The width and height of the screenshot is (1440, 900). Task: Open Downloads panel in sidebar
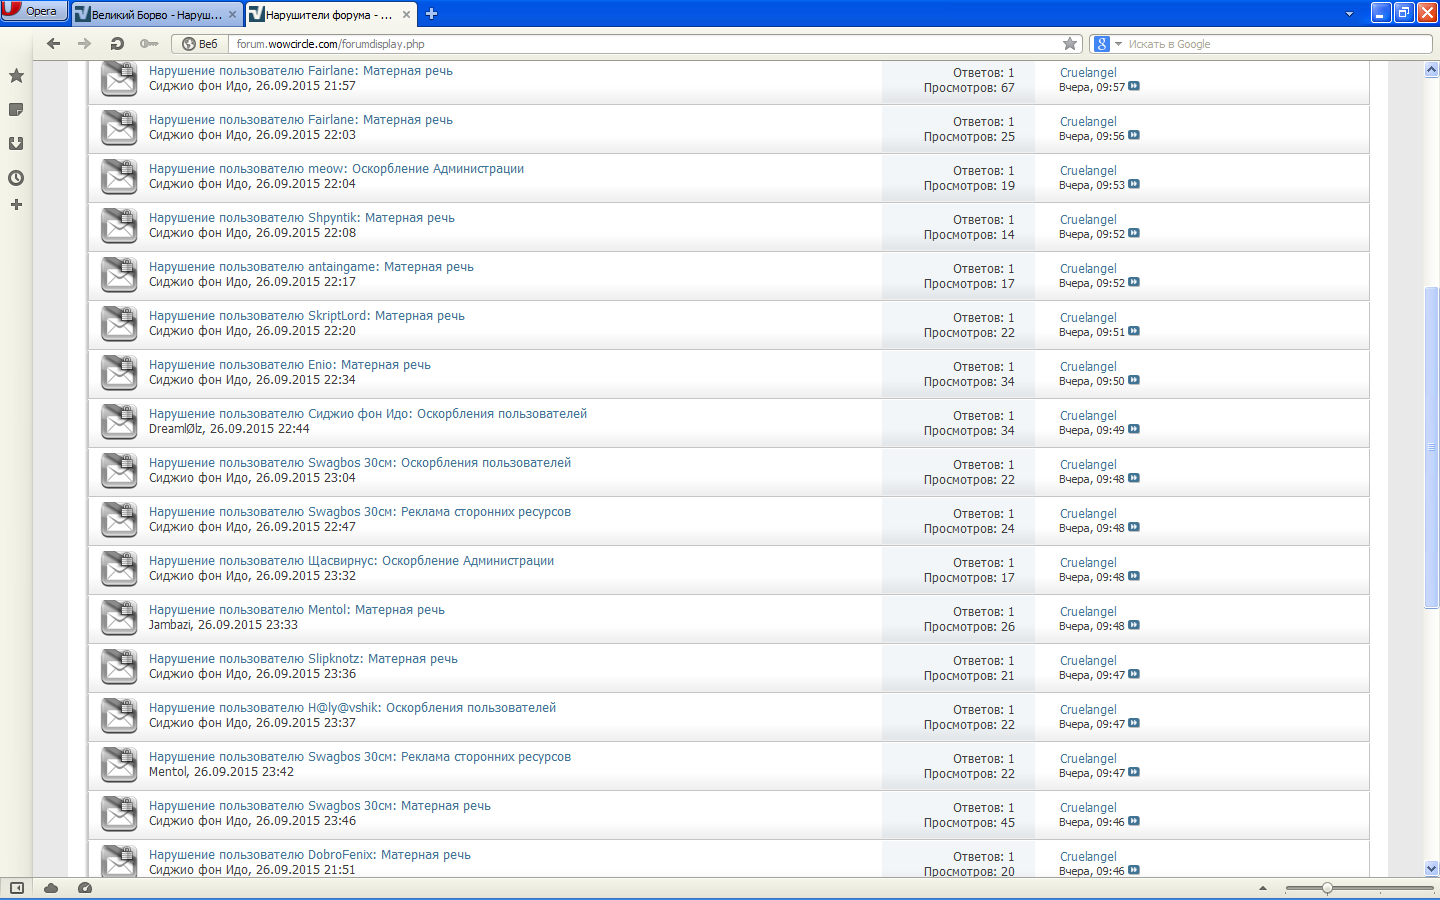tap(16, 144)
